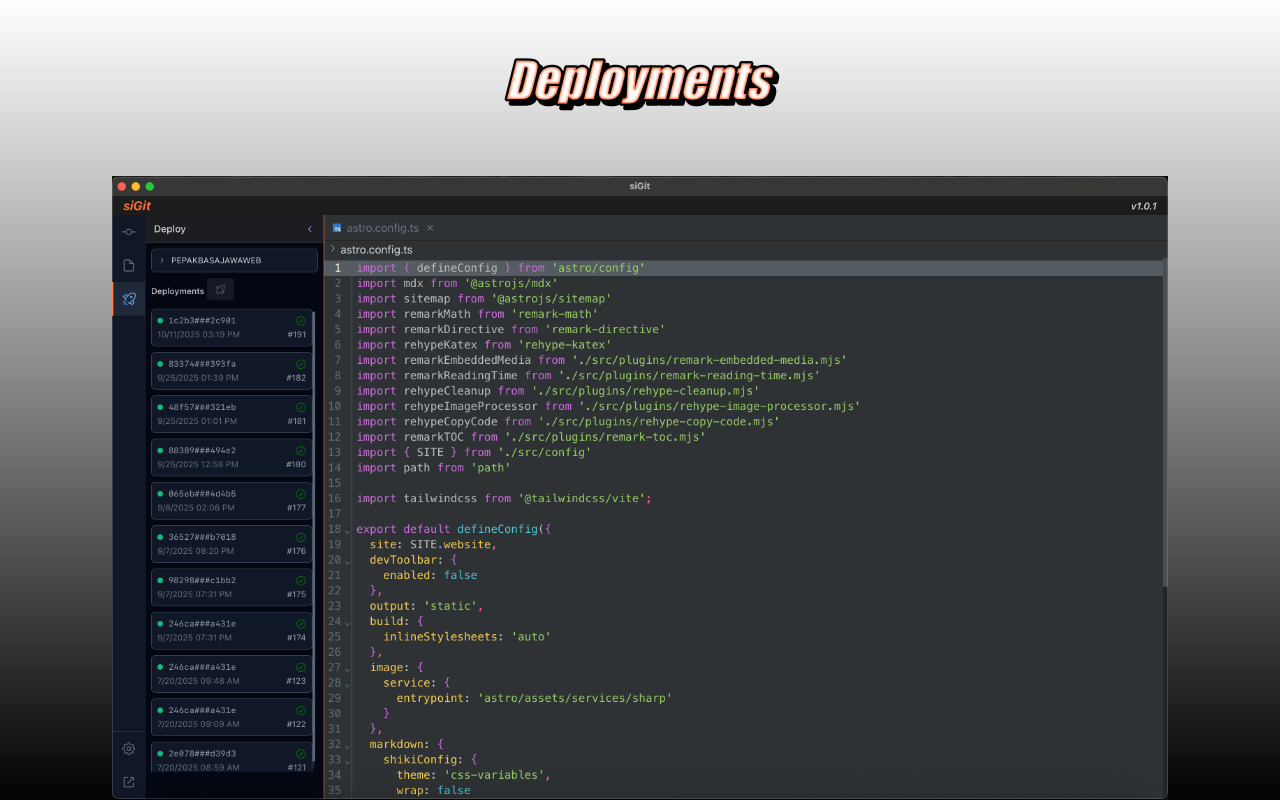
Task: Click success check icon on deployment #180
Action: [301, 450]
